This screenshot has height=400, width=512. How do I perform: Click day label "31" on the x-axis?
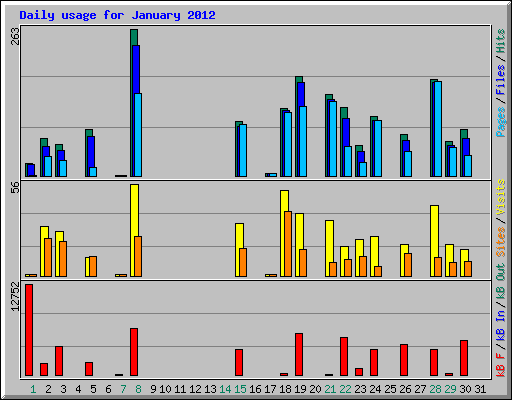[x=480, y=389]
